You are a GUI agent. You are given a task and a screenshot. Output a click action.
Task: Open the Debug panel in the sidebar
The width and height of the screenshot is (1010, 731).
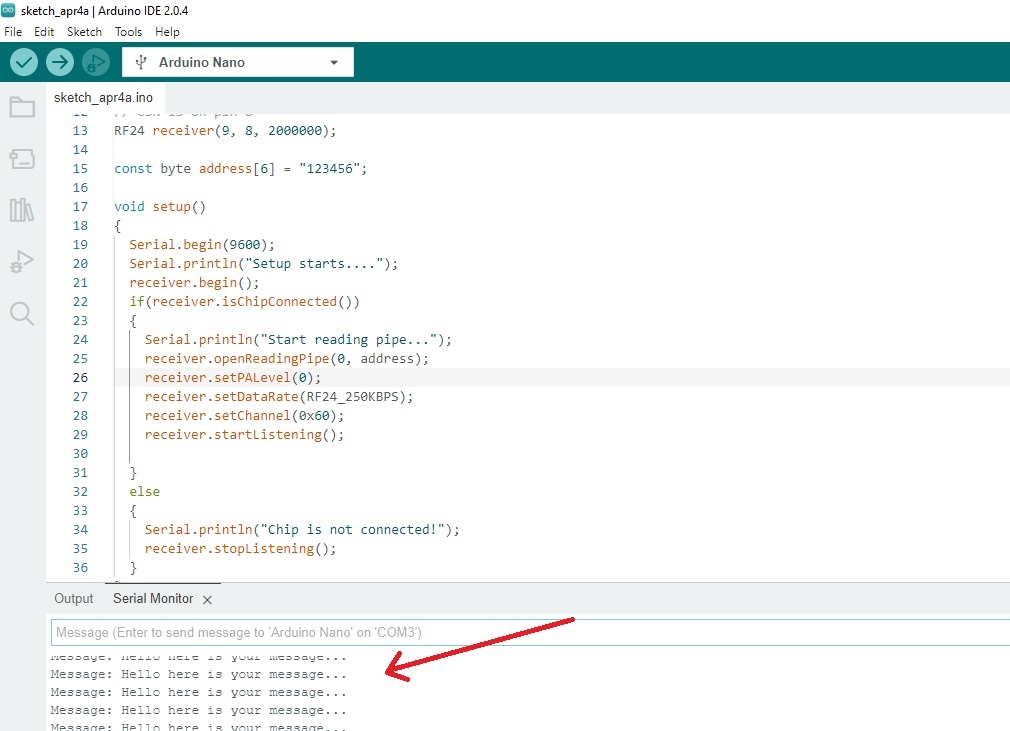click(x=22, y=261)
